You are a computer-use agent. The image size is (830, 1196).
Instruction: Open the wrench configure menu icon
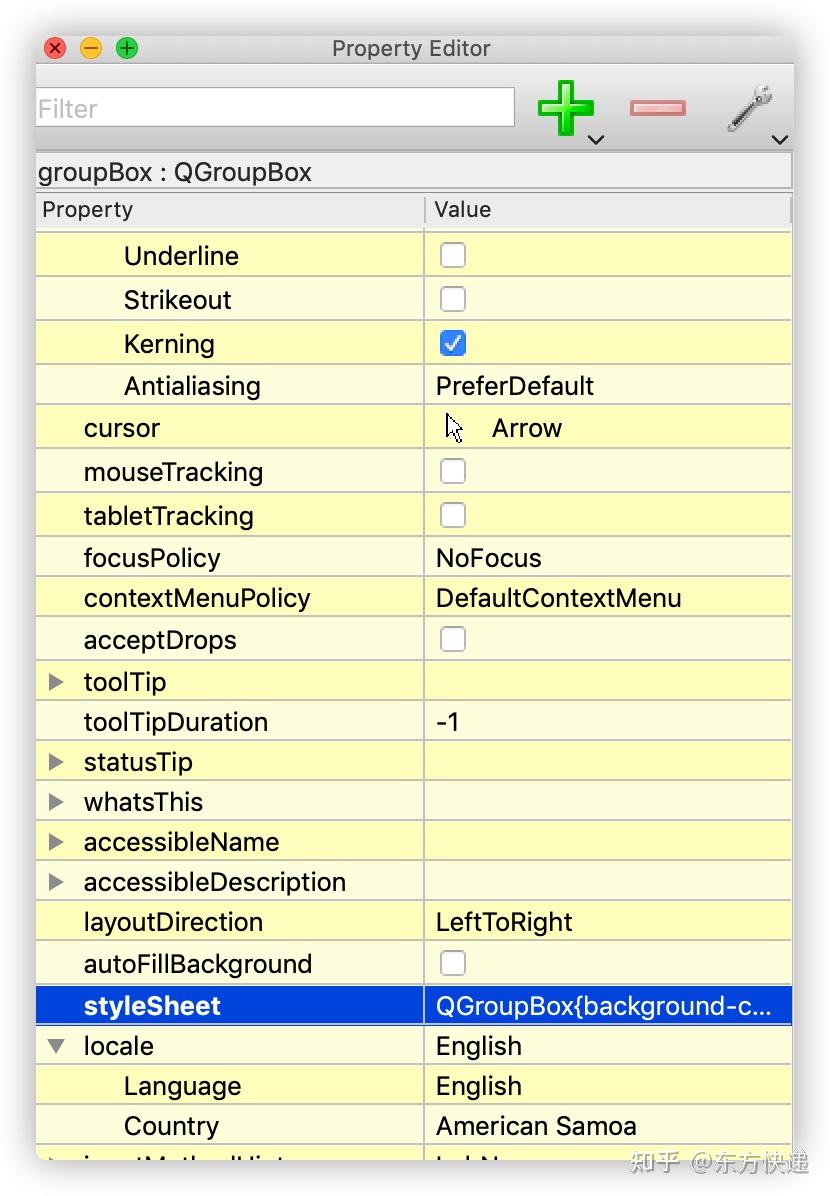750,109
